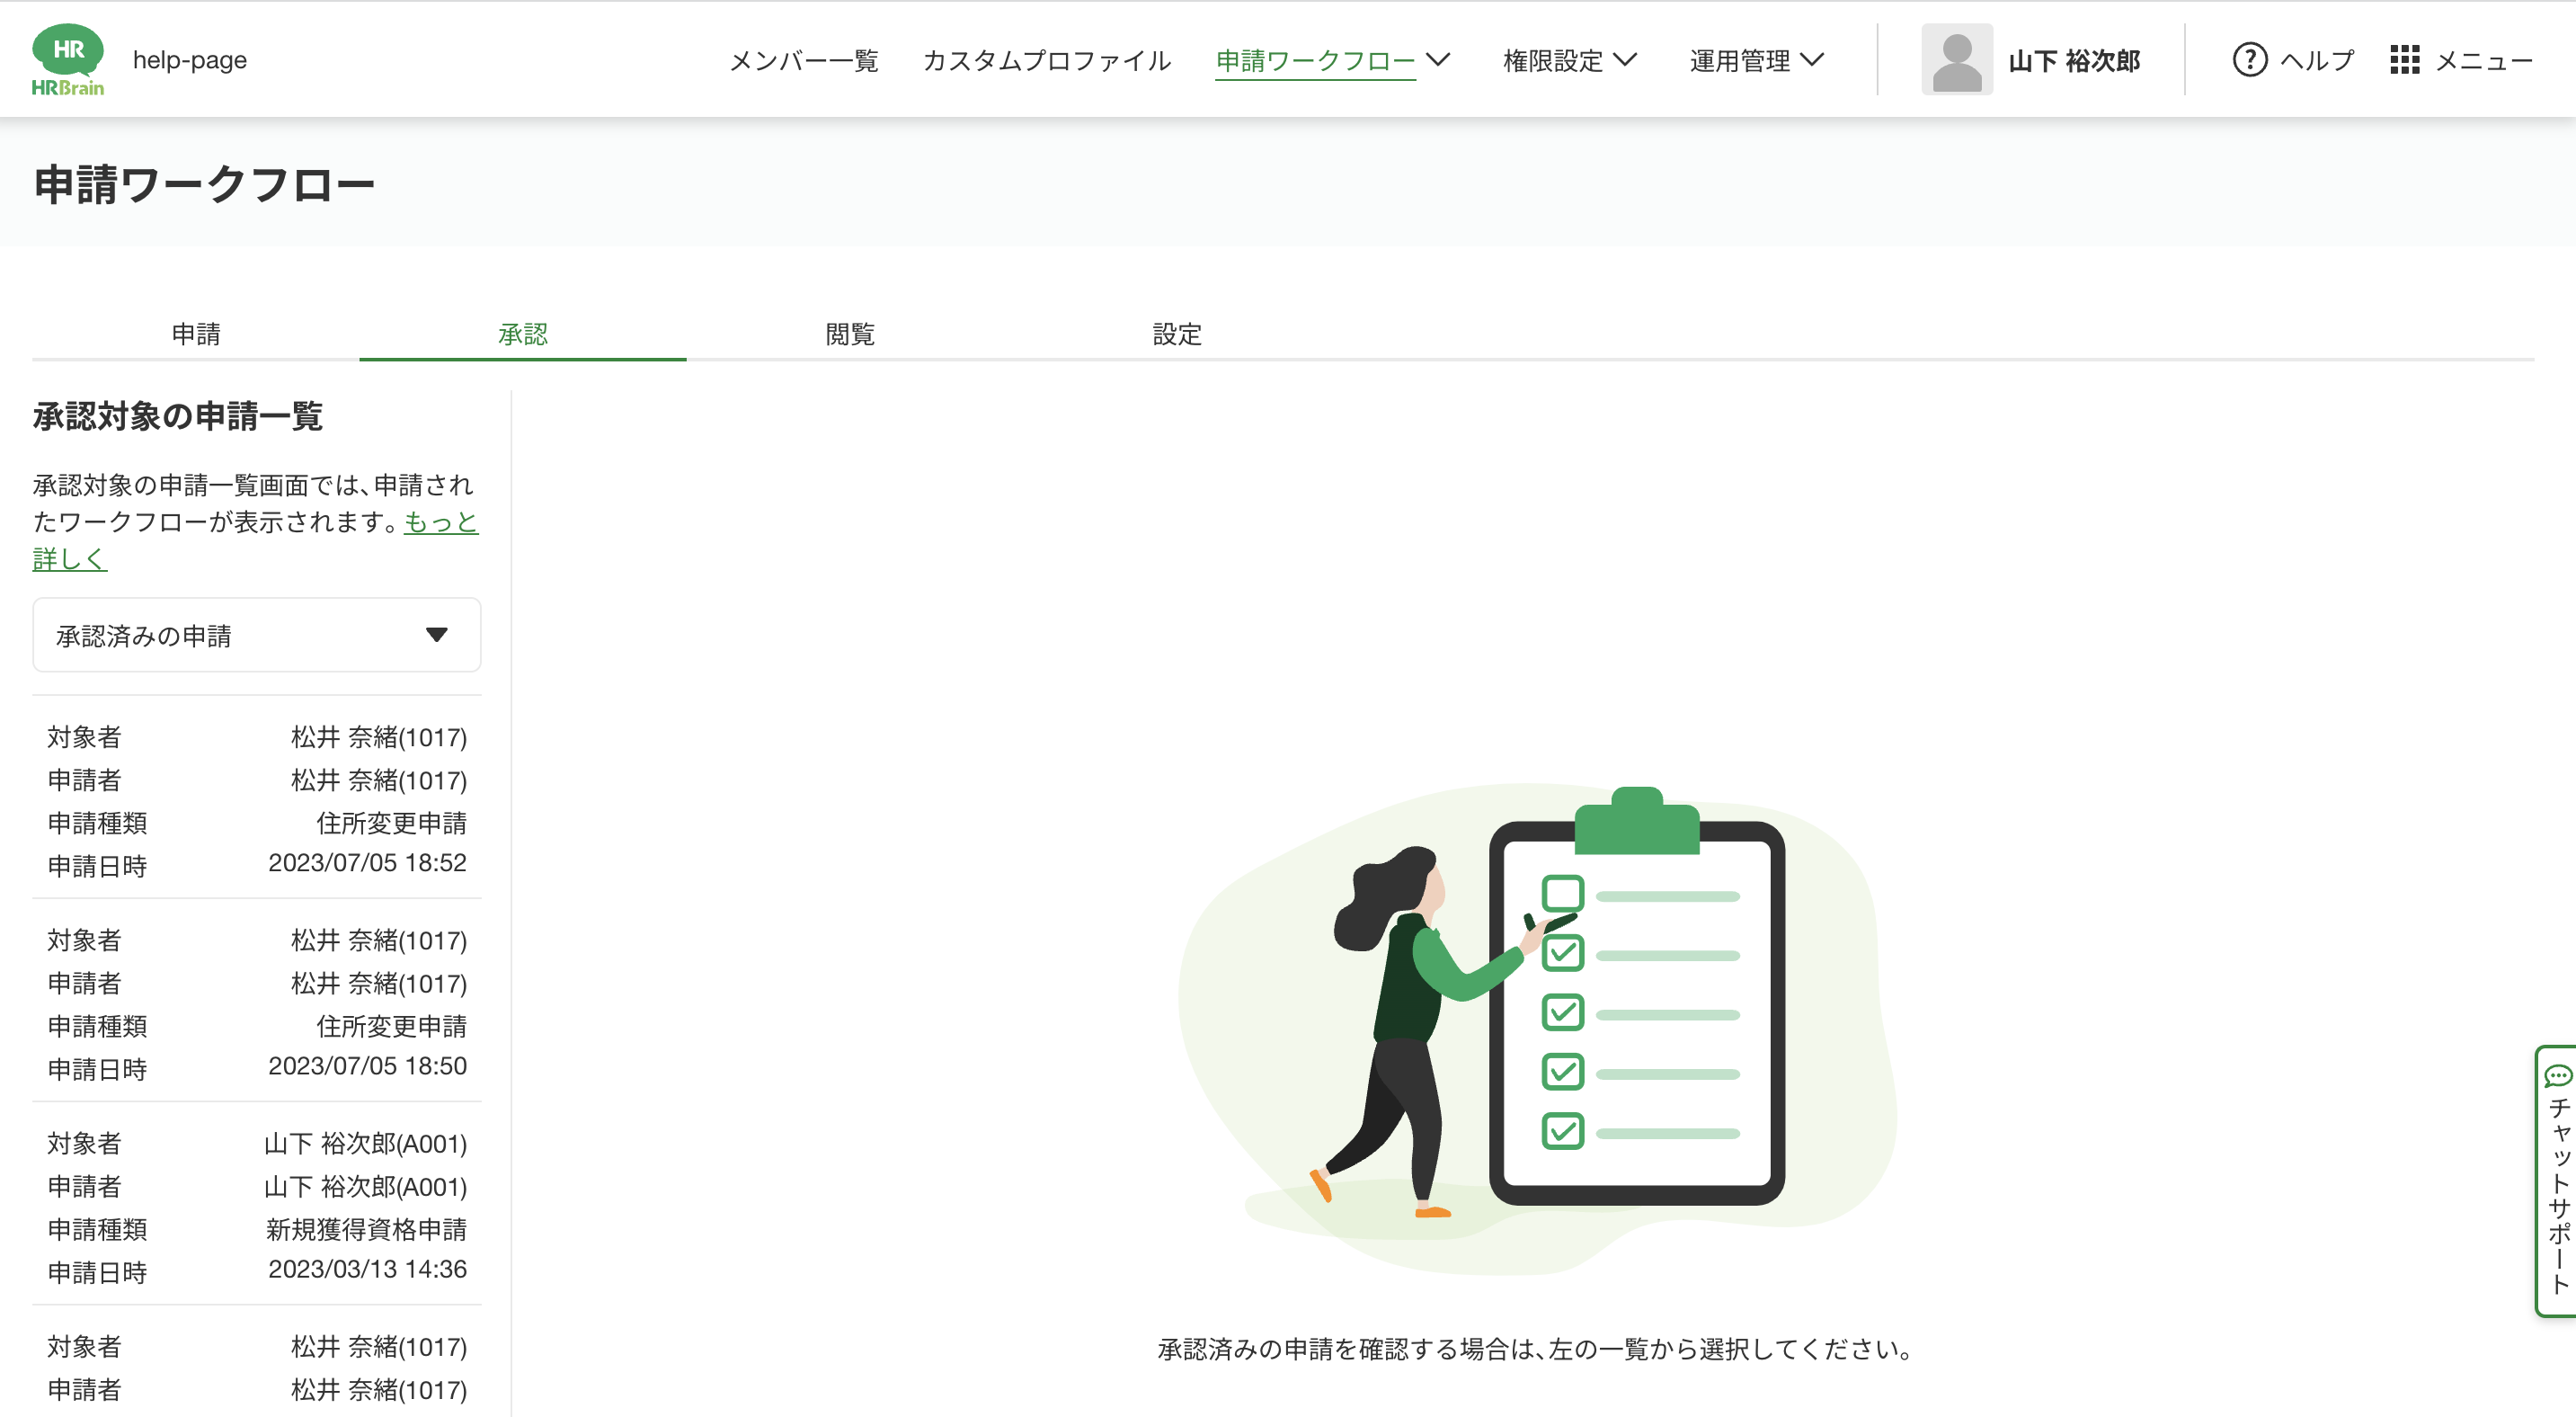Click the ヘルプ text link

click(x=2317, y=61)
